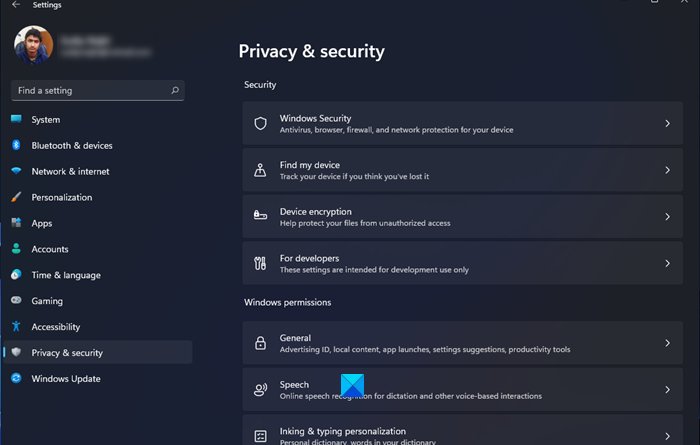
Task: Click the Accessibility figure icon
Action: 16,326
